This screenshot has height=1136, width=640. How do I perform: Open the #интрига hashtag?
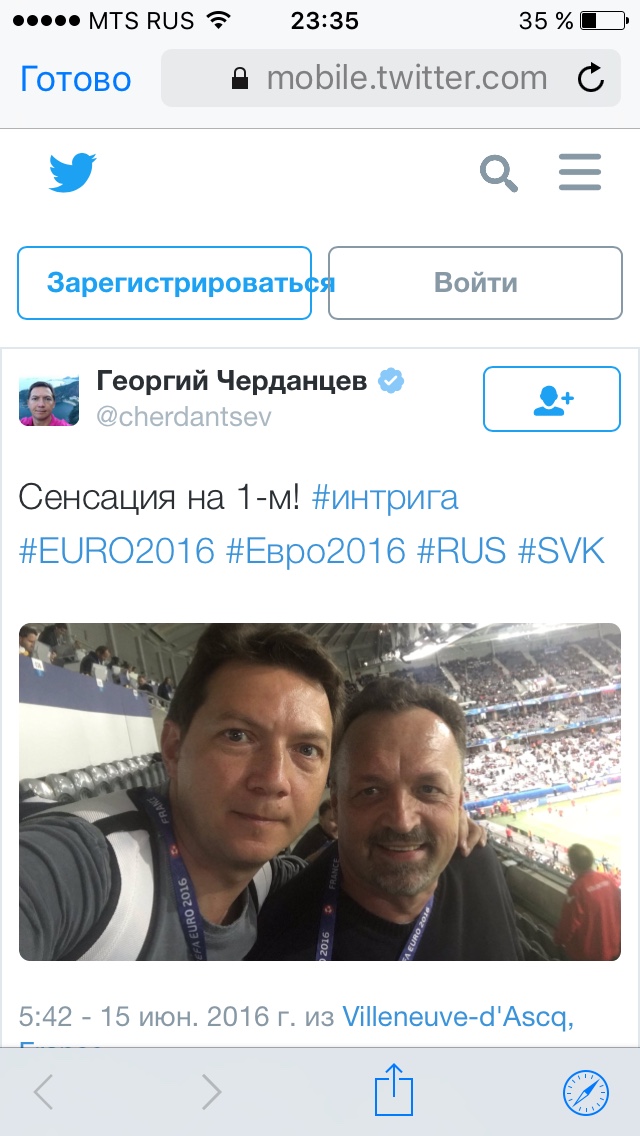pos(384,498)
